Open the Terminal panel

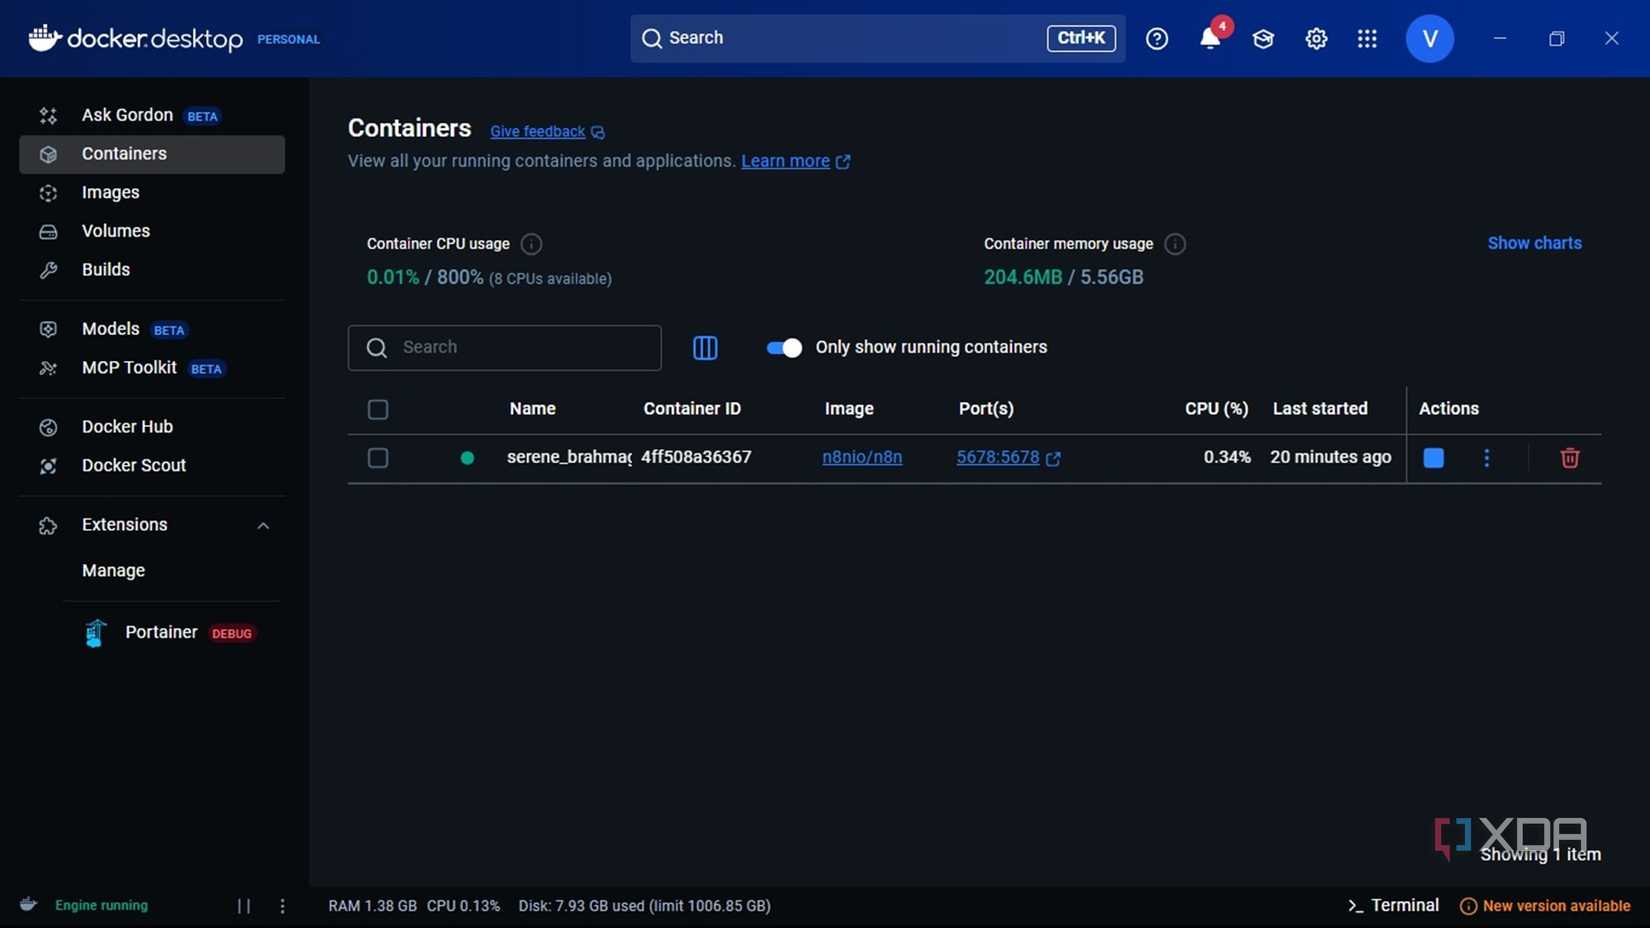1393,905
